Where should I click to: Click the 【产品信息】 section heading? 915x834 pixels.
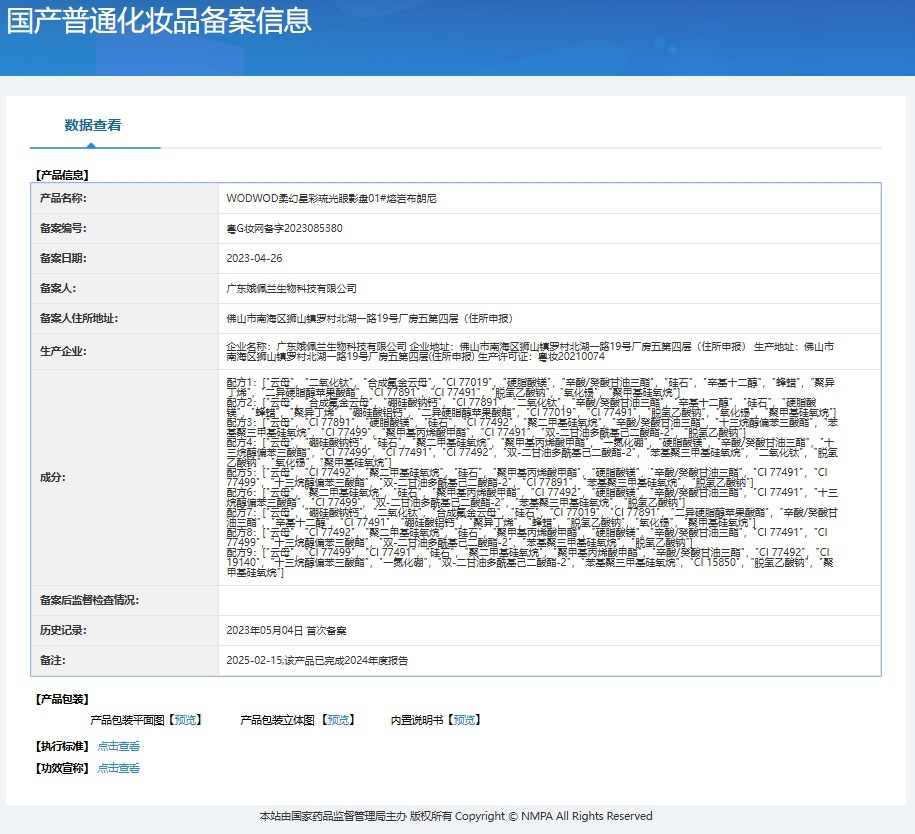(62, 175)
